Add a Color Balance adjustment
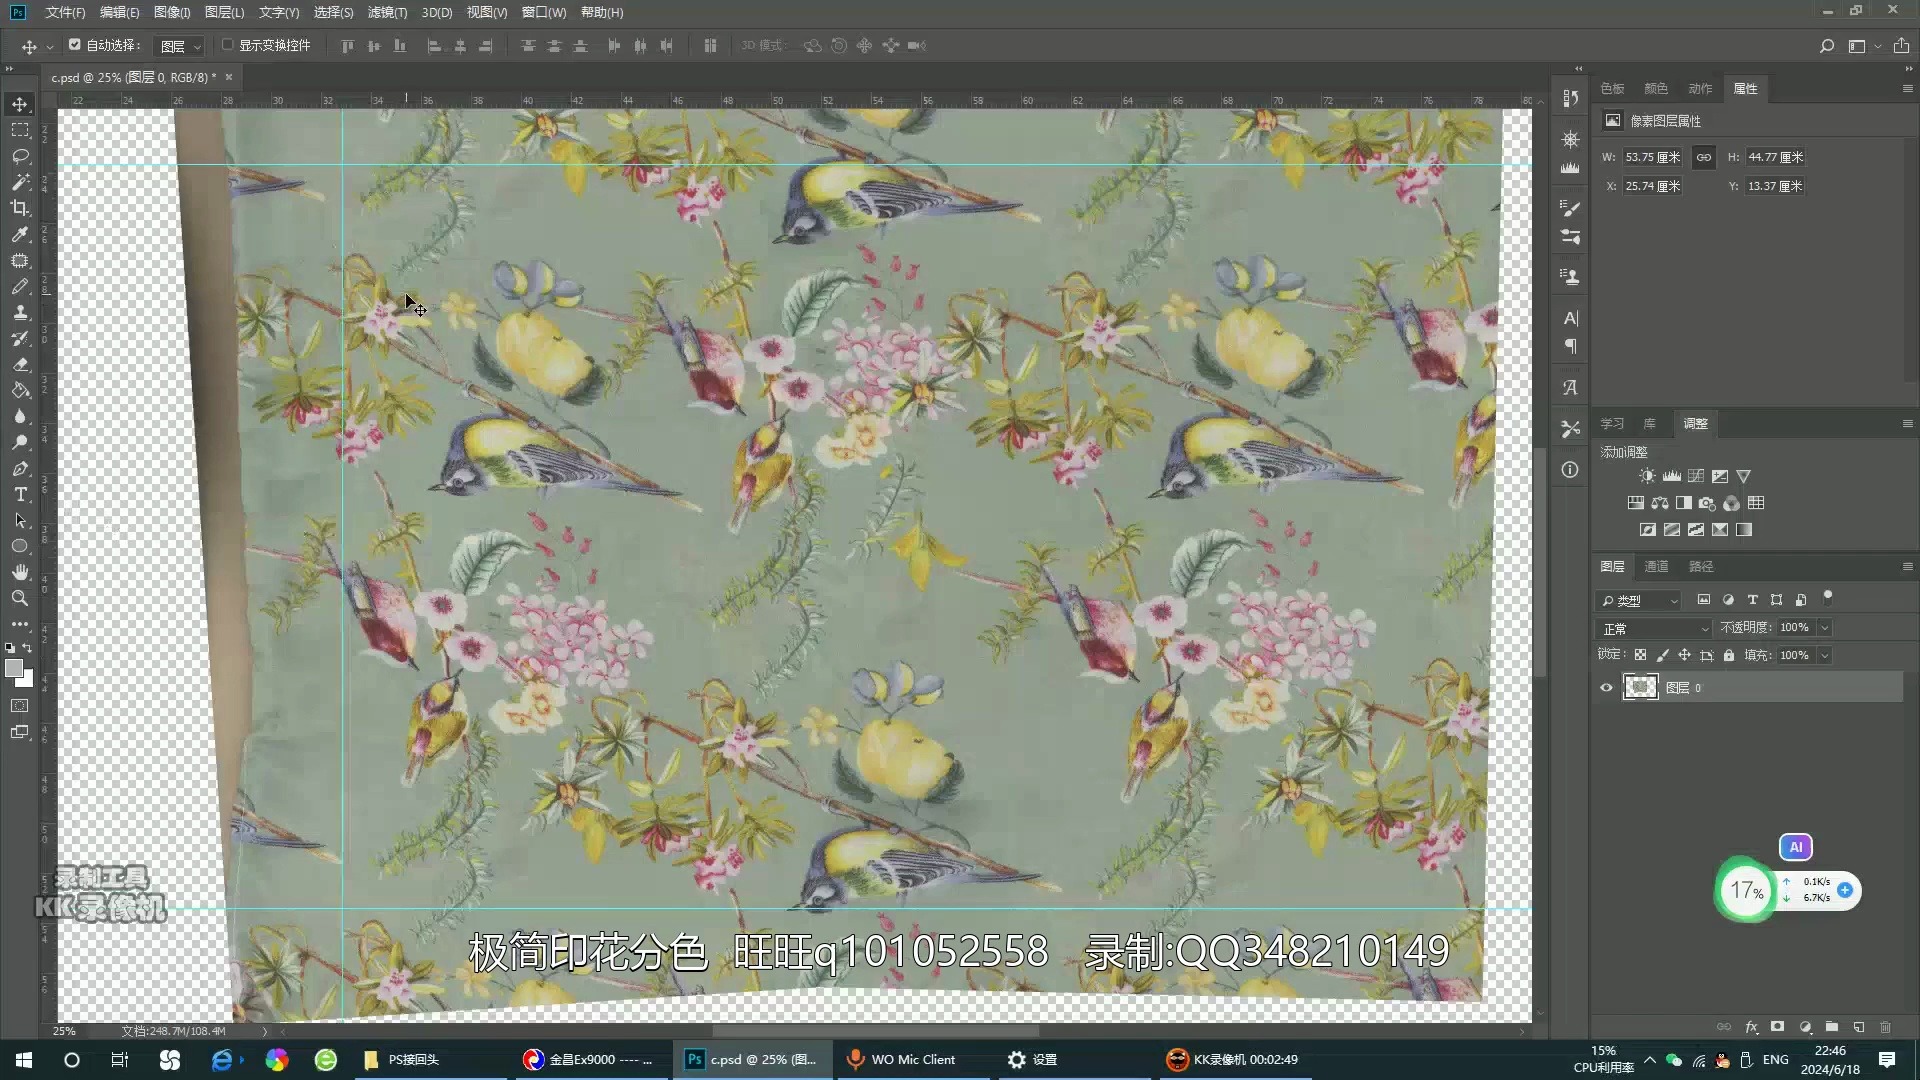 click(x=1660, y=503)
